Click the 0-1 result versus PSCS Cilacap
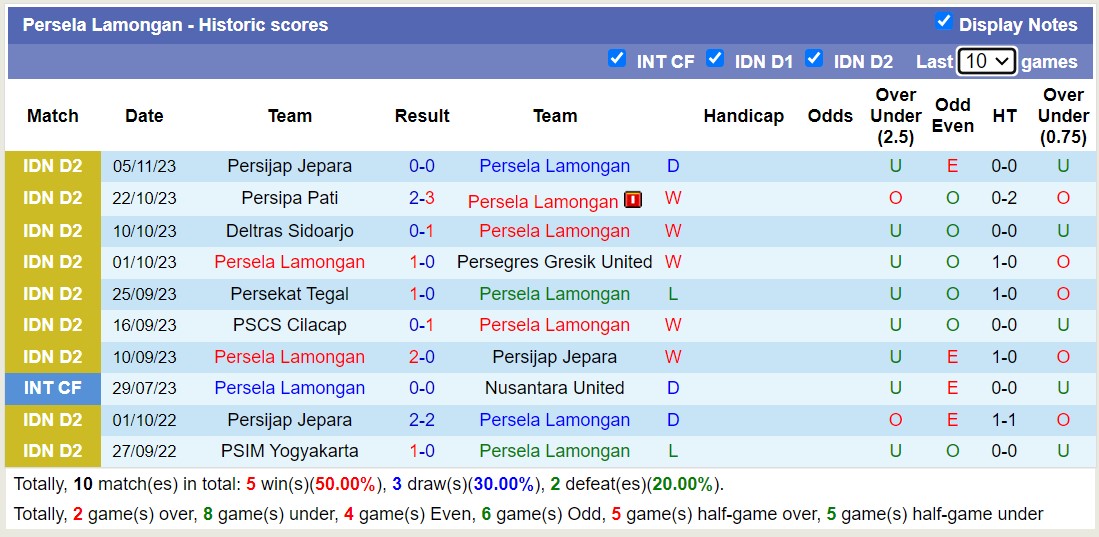 coord(422,325)
